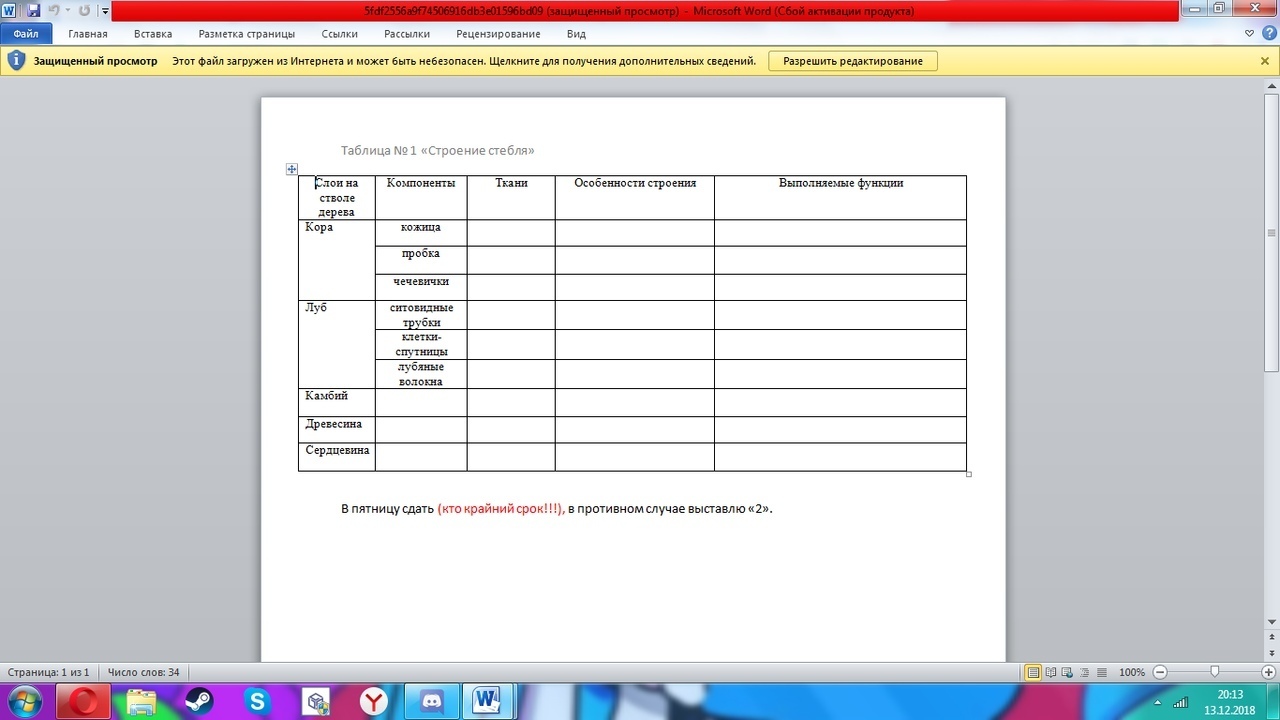Open Skype from the taskbar
The height and width of the screenshot is (720, 1280).
[x=257, y=702]
